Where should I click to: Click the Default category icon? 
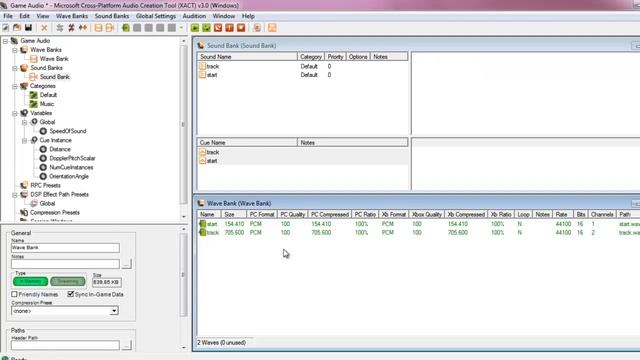[33, 95]
